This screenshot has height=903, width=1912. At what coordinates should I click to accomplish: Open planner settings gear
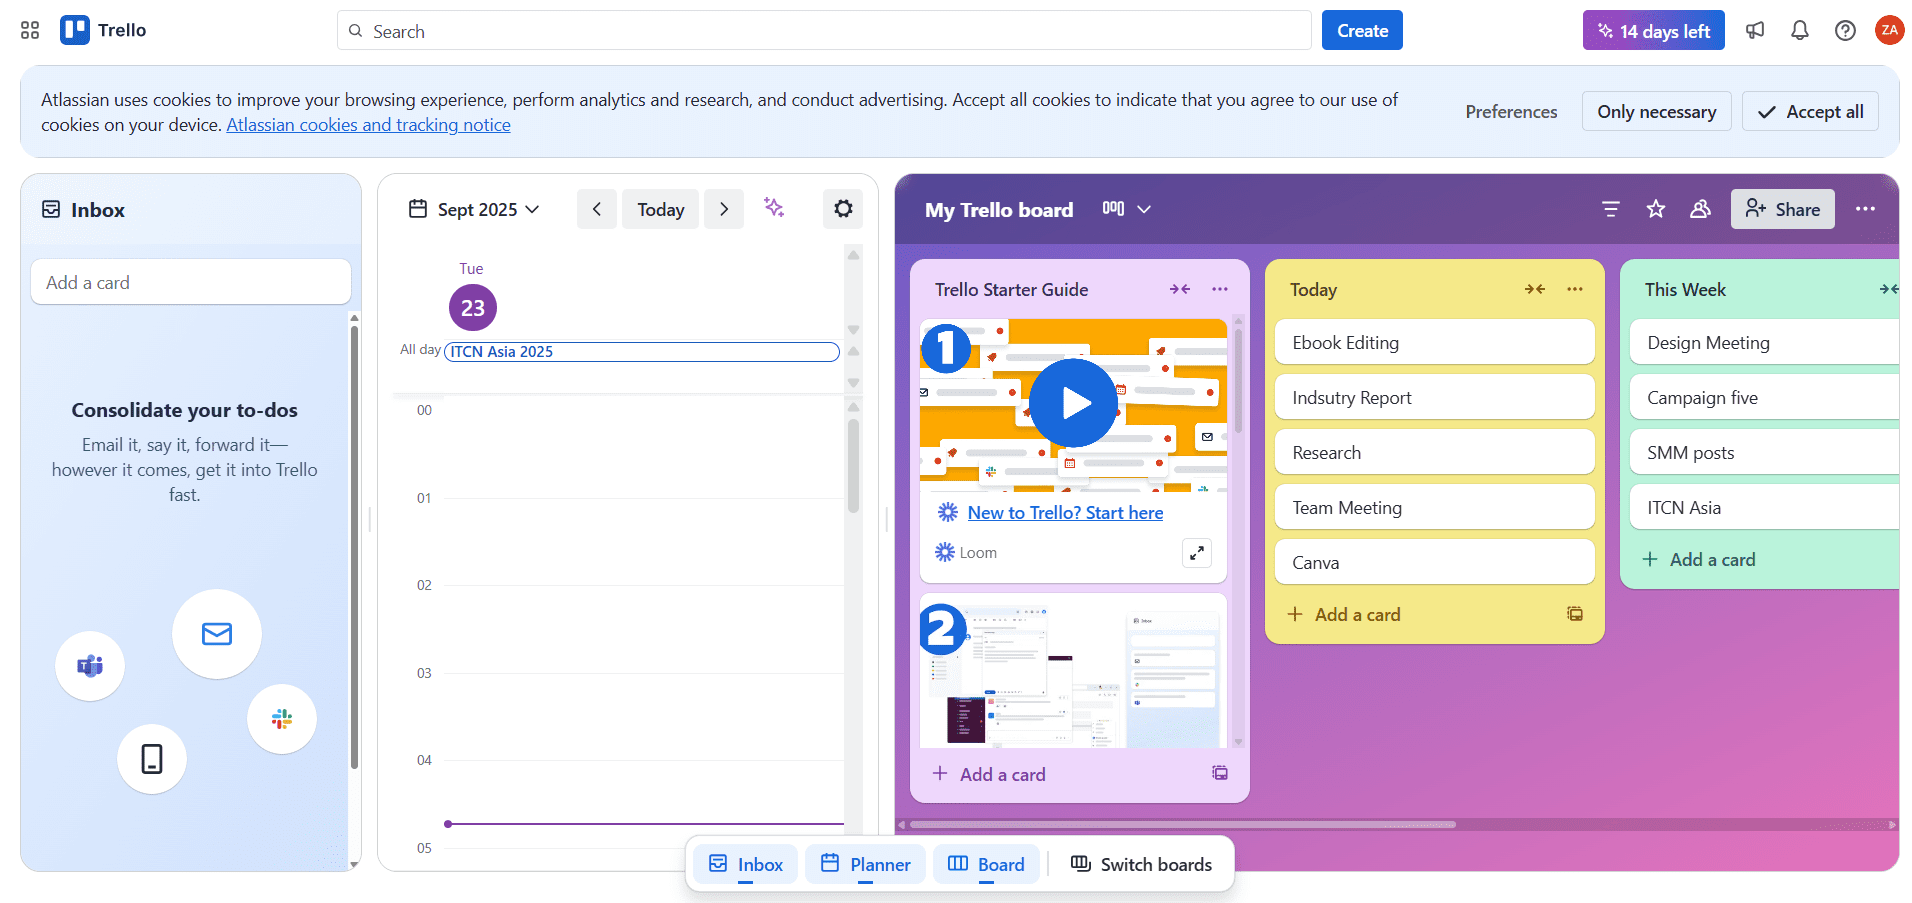click(843, 209)
